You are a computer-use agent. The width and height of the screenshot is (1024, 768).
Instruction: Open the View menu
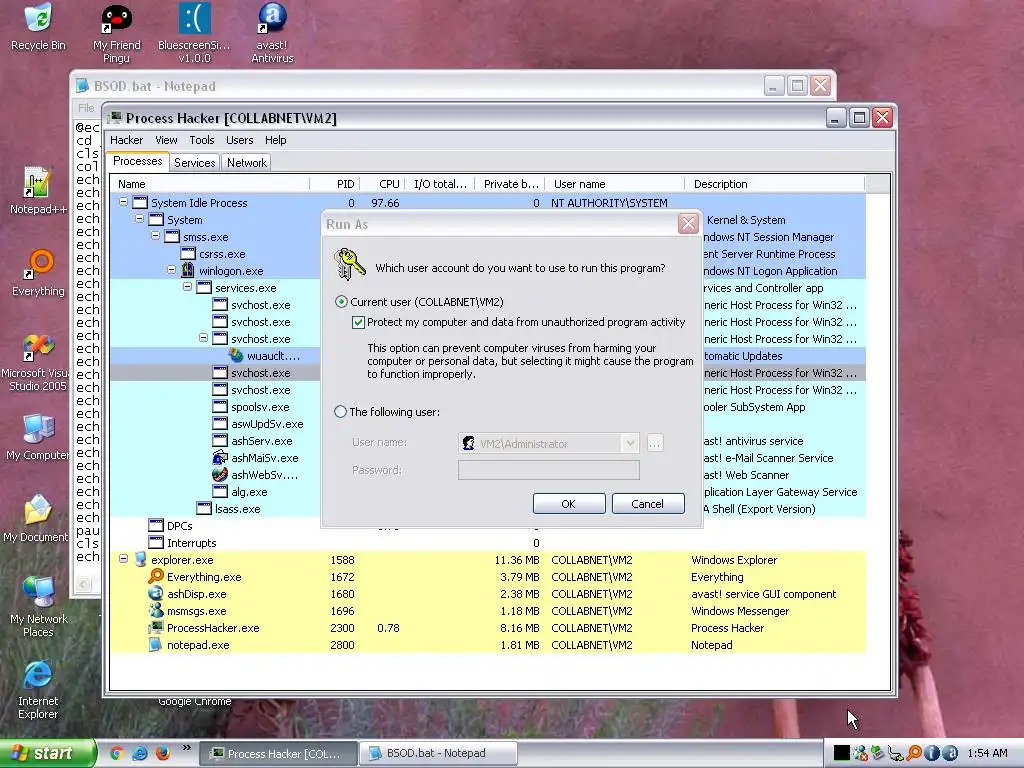(166, 140)
